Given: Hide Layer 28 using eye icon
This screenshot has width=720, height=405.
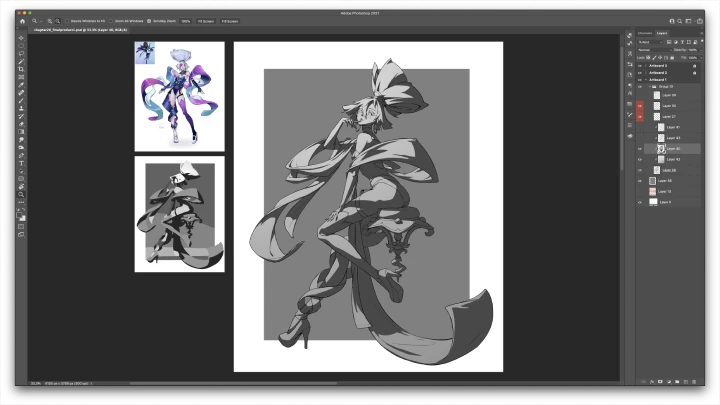Looking at the screenshot, I should tap(640, 170).
